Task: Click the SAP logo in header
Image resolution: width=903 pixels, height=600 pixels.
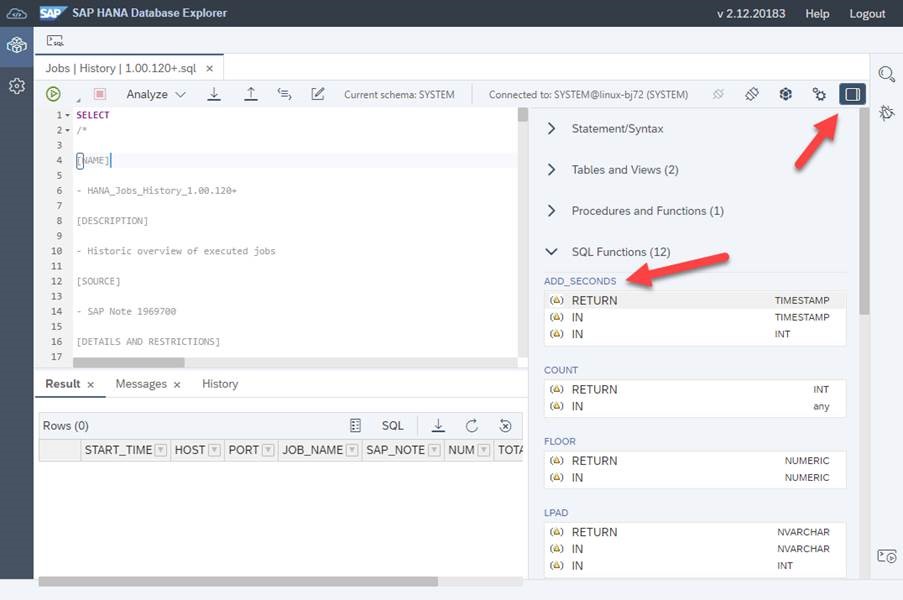Action: pyautogui.click(x=52, y=13)
